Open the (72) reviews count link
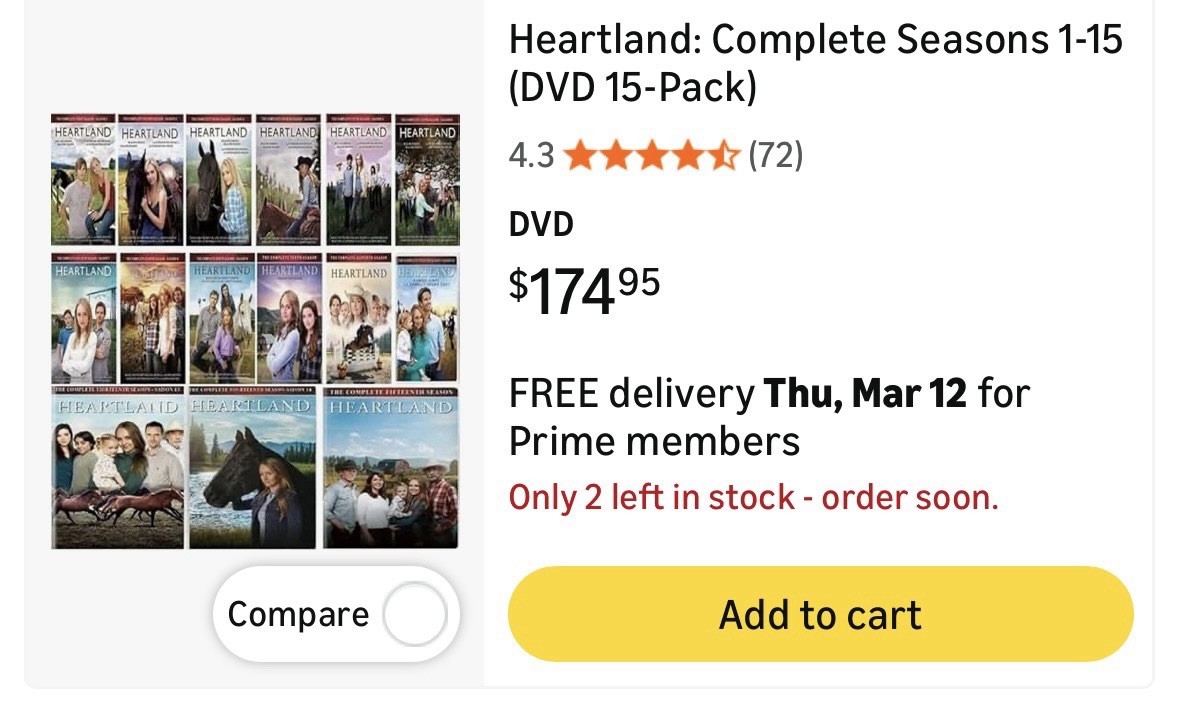This screenshot has height=702, width=1179. tap(775, 156)
